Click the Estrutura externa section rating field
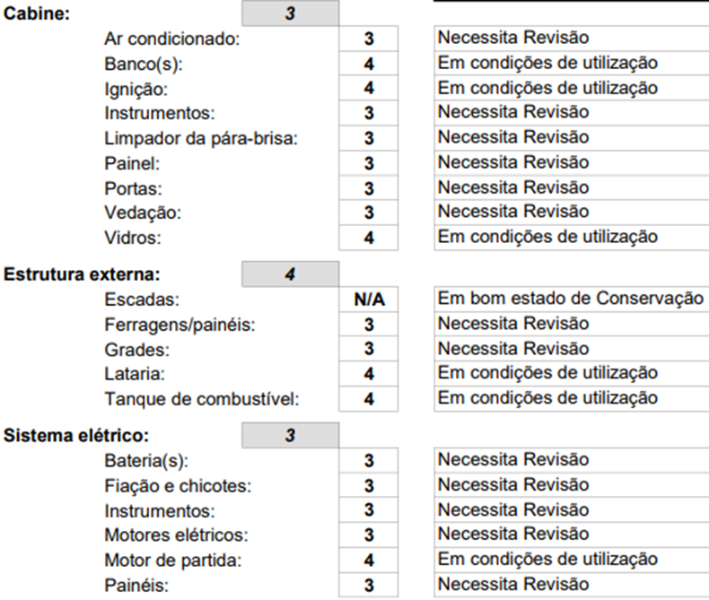 click(x=289, y=273)
